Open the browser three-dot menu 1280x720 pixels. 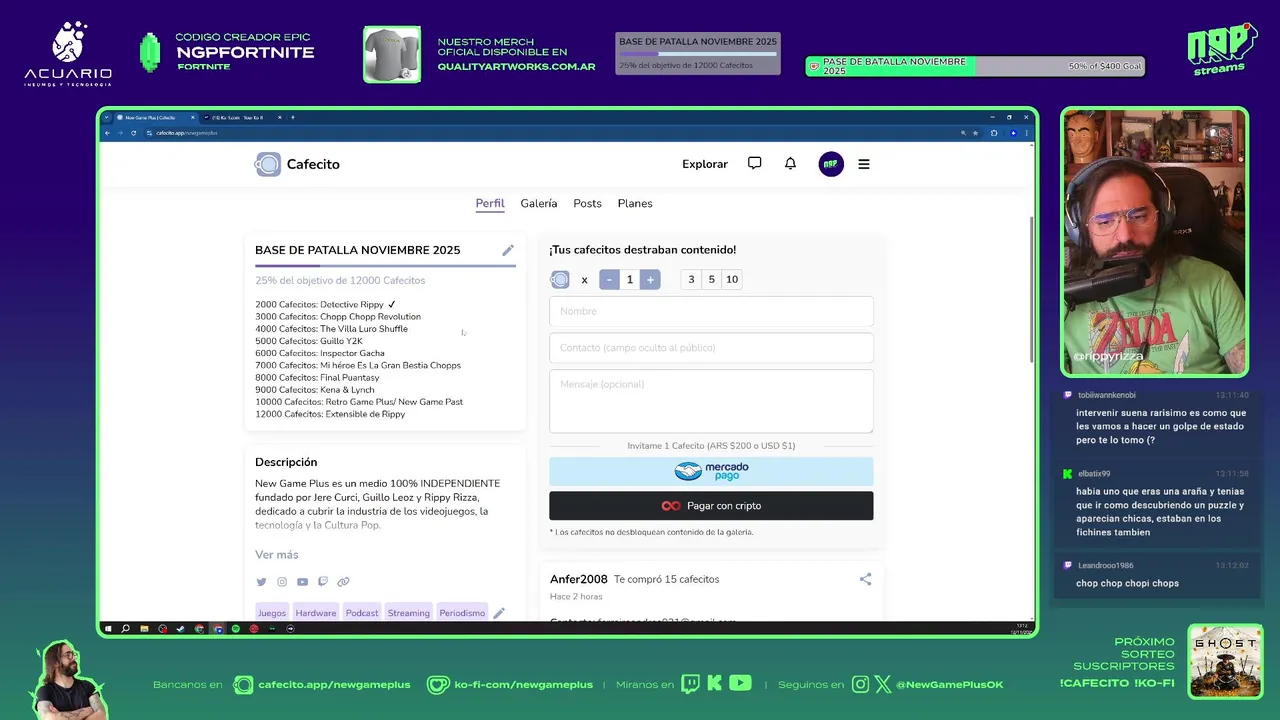pyautogui.click(x=1026, y=133)
